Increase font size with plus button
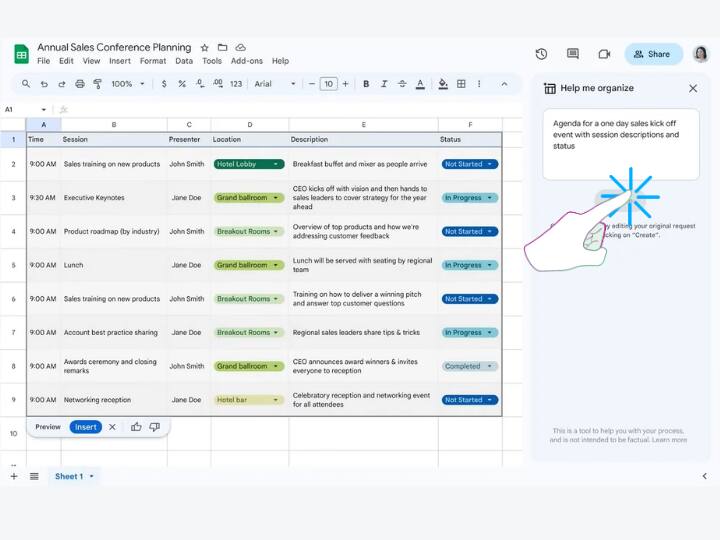Screen dimensions: 720x540 coord(345,84)
